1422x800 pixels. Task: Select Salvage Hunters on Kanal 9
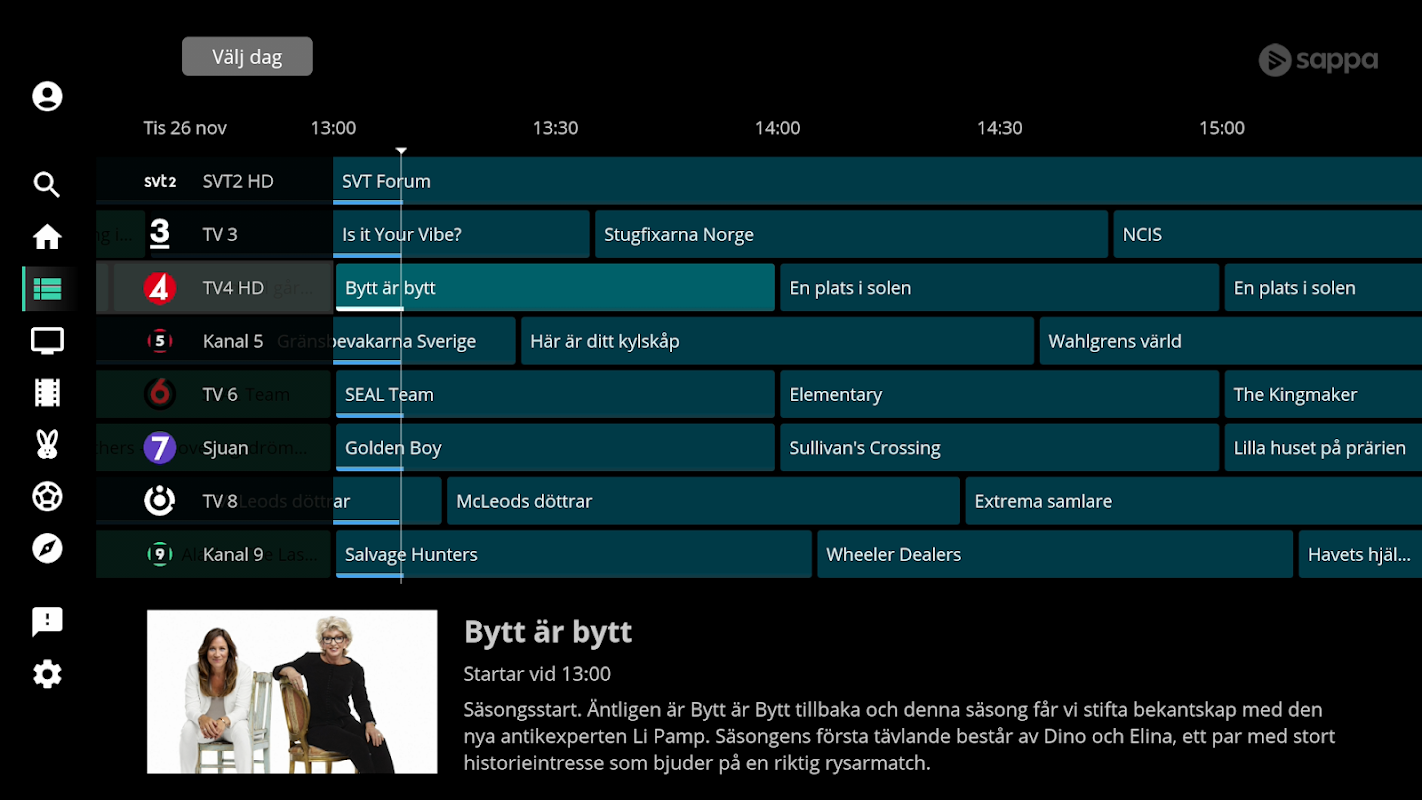coord(573,554)
